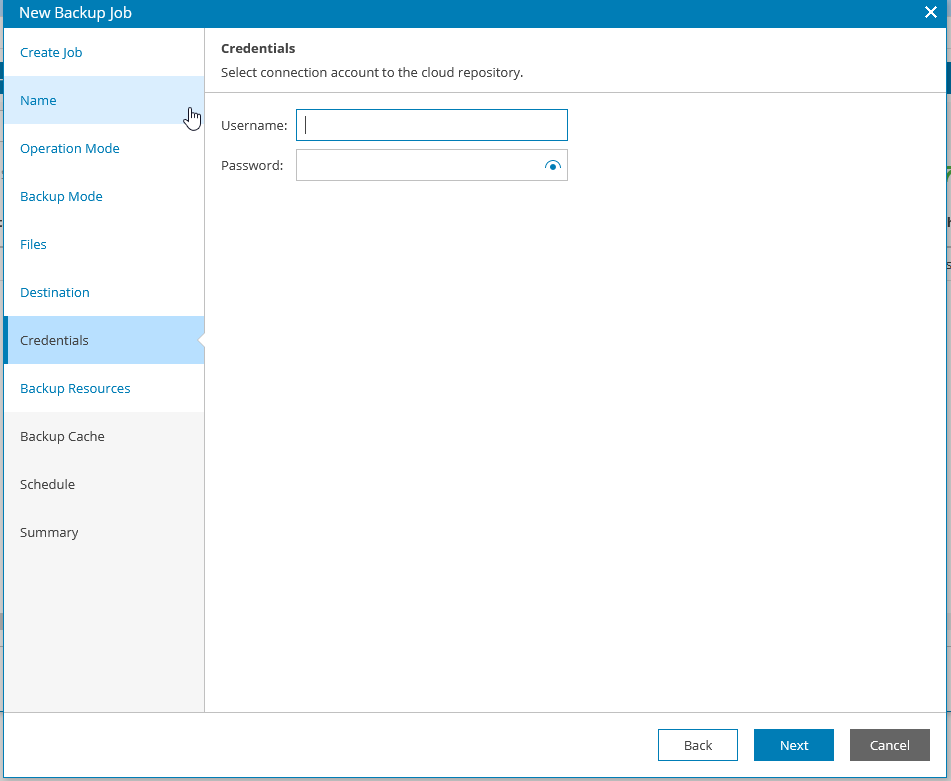The height and width of the screenshot is (781, 951).
Task: Go to the Summary step
Action: click(49, 532)
